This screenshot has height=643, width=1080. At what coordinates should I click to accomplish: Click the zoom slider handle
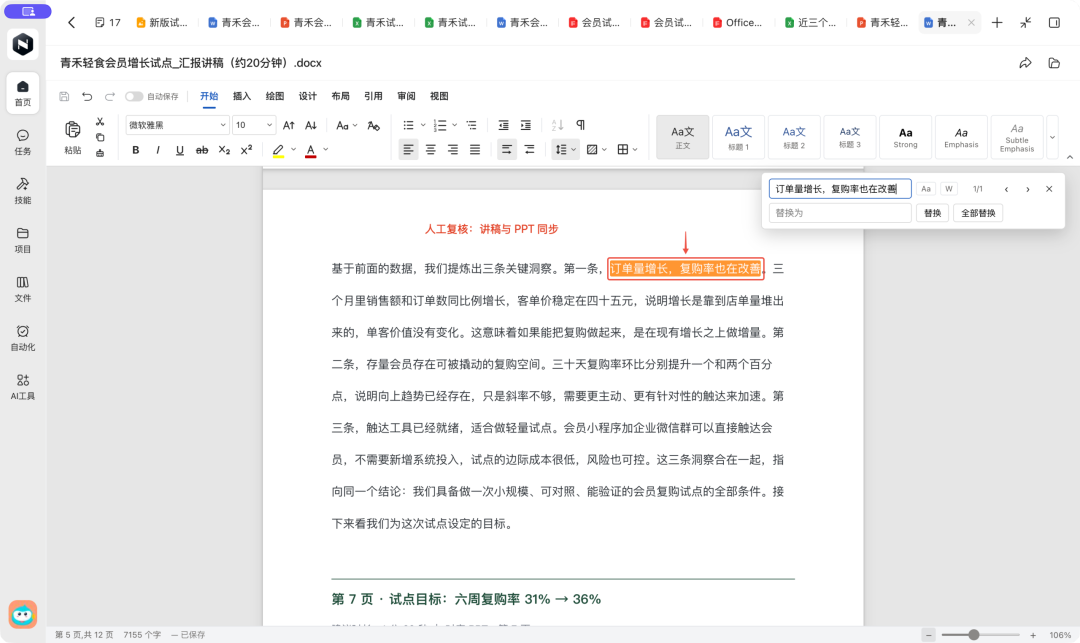pyautogui.click(x=974, y=635)
